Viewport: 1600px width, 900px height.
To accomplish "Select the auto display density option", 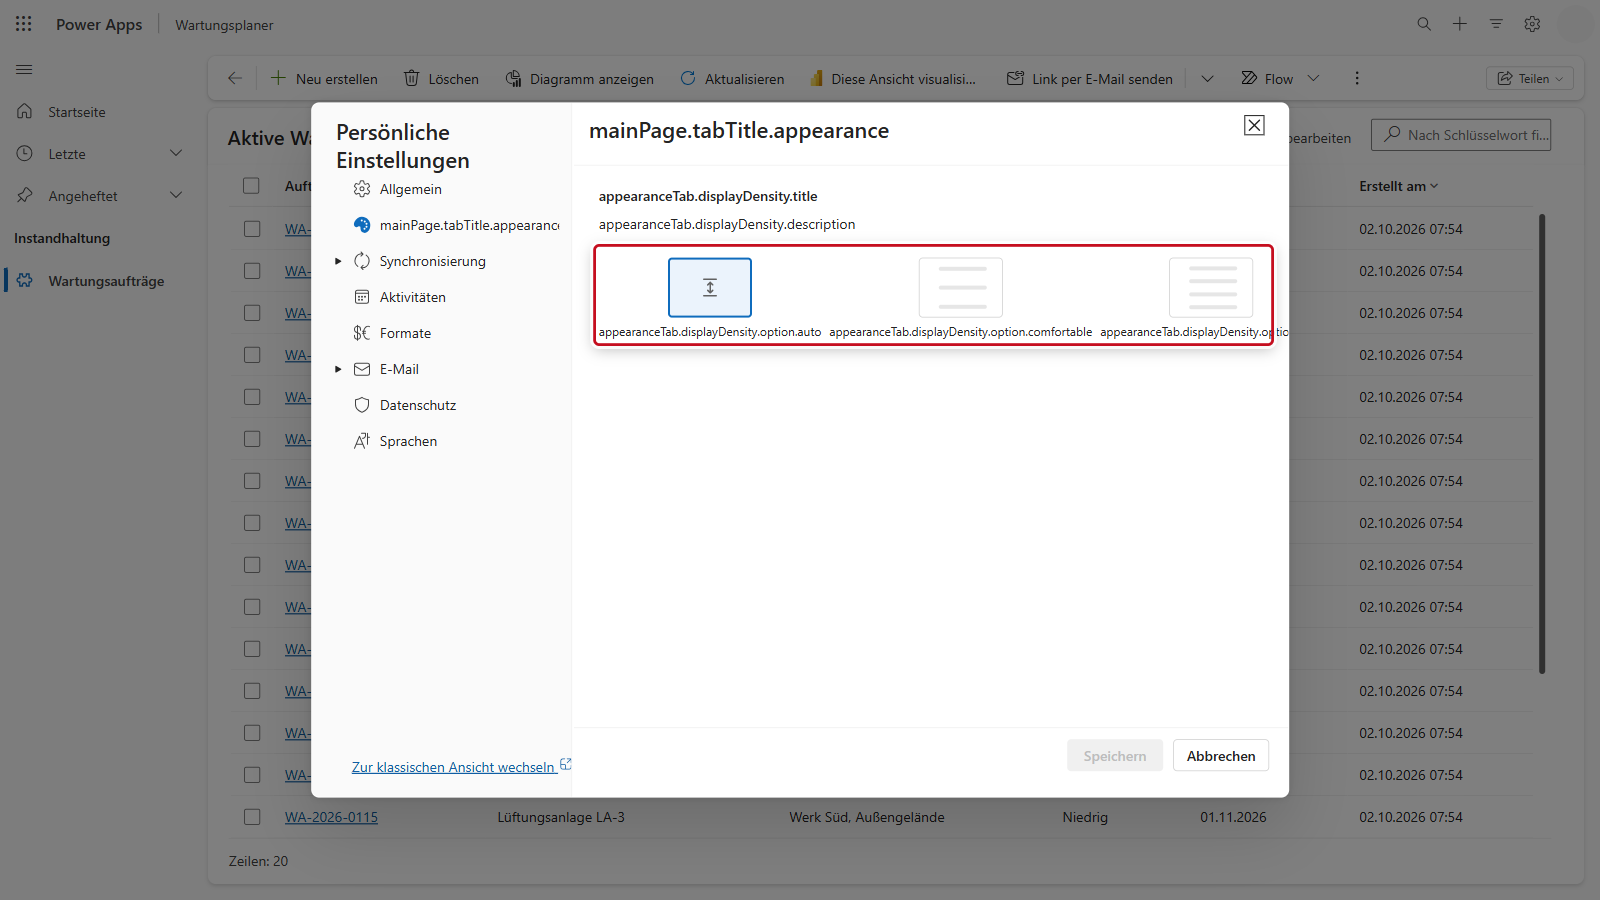I will tap(710, 287).
